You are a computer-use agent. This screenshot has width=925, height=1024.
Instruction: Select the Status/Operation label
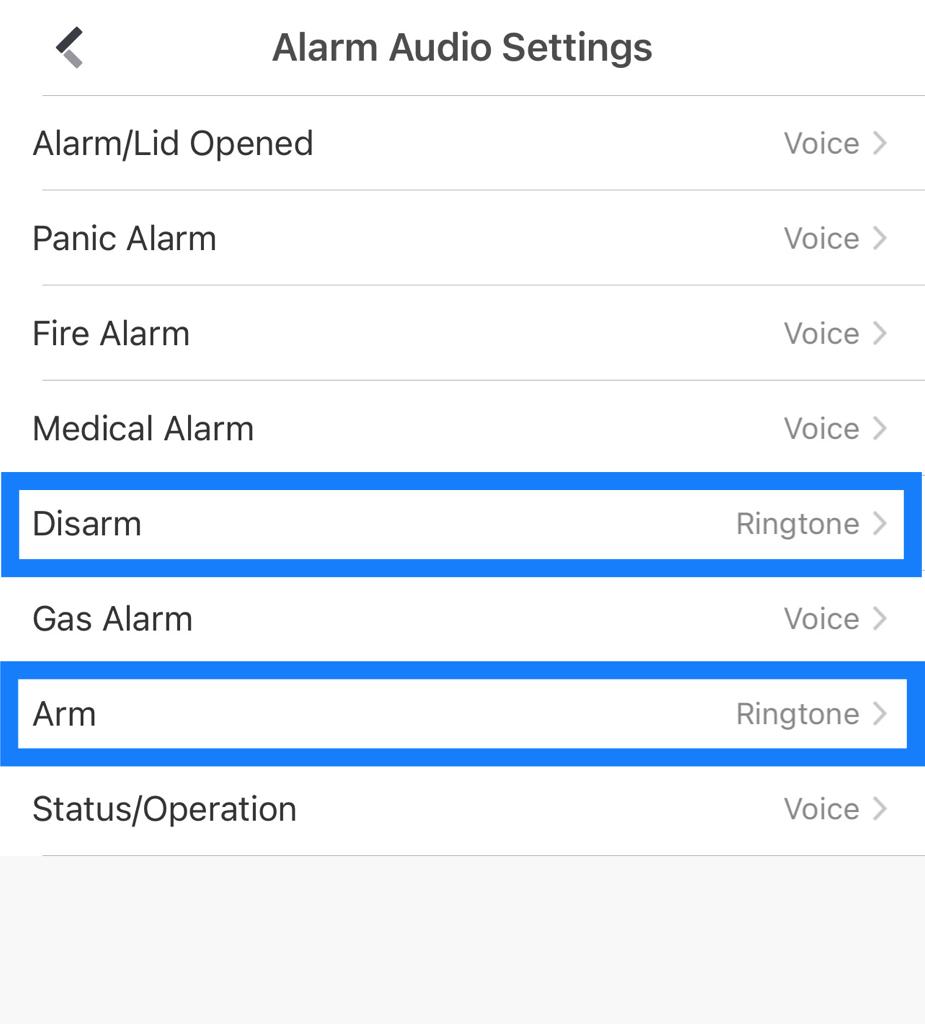pos(164,808)
